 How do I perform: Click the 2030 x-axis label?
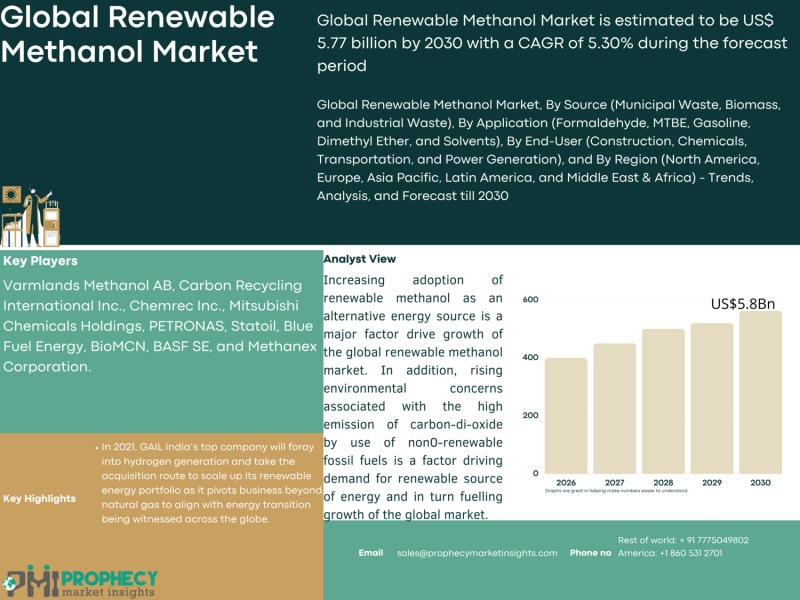click(760, 482)
